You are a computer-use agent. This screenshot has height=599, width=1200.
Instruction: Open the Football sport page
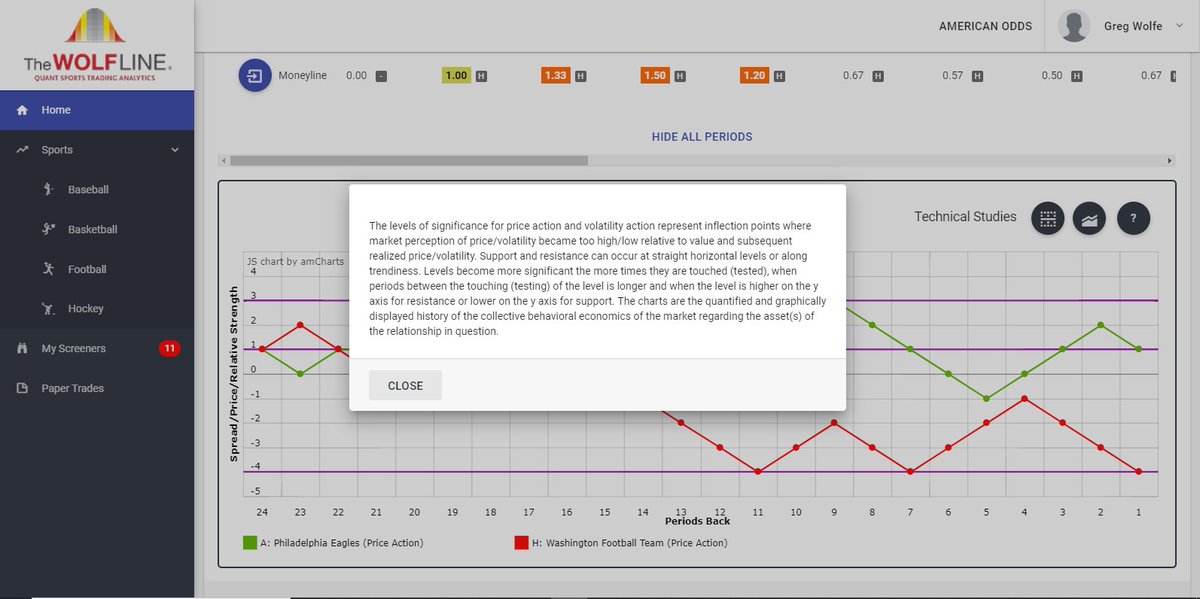(x=87, y=269)
